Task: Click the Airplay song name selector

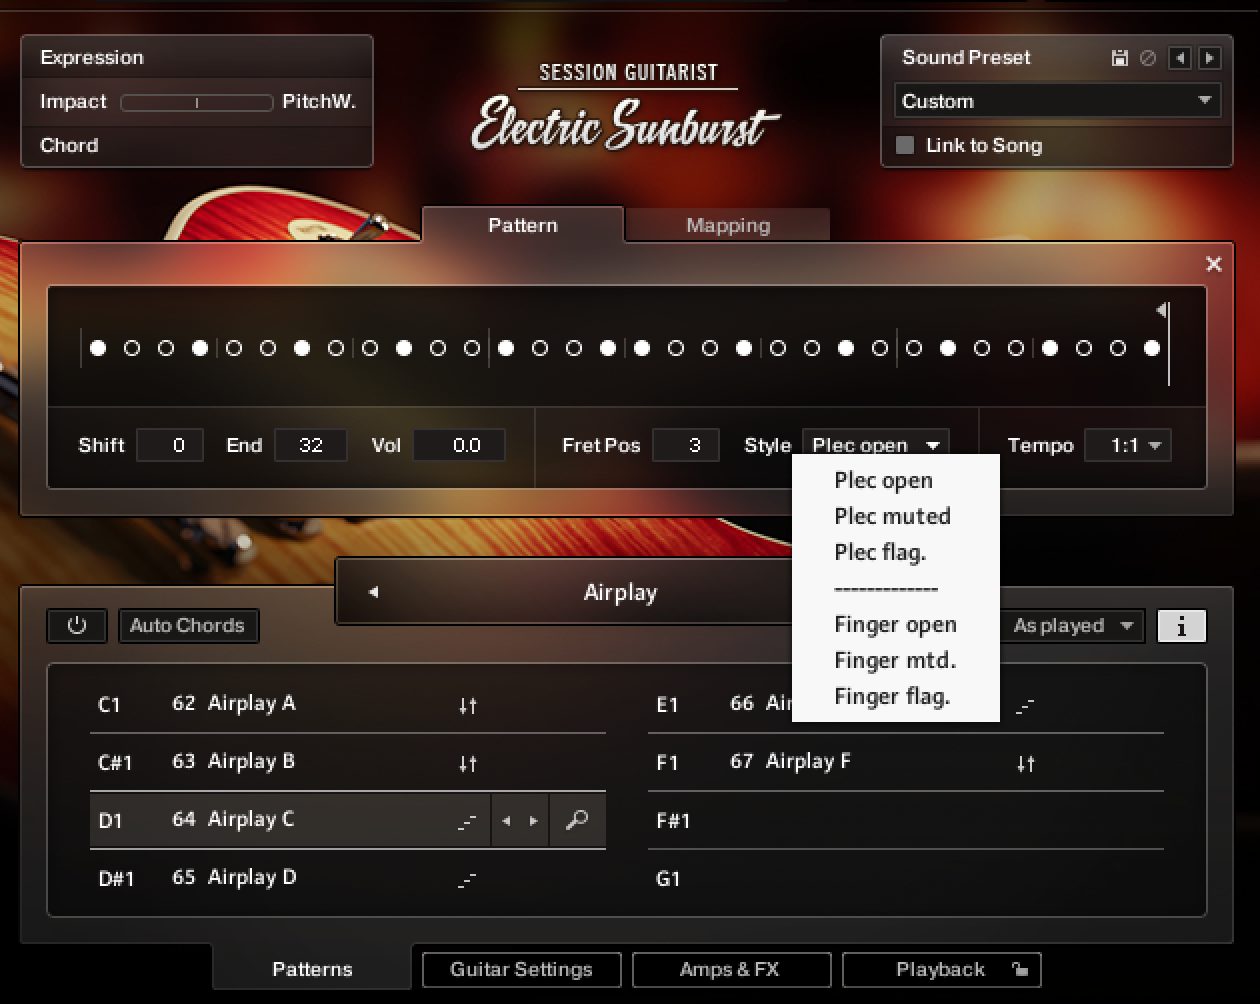Action: click(x=620, y=592)
